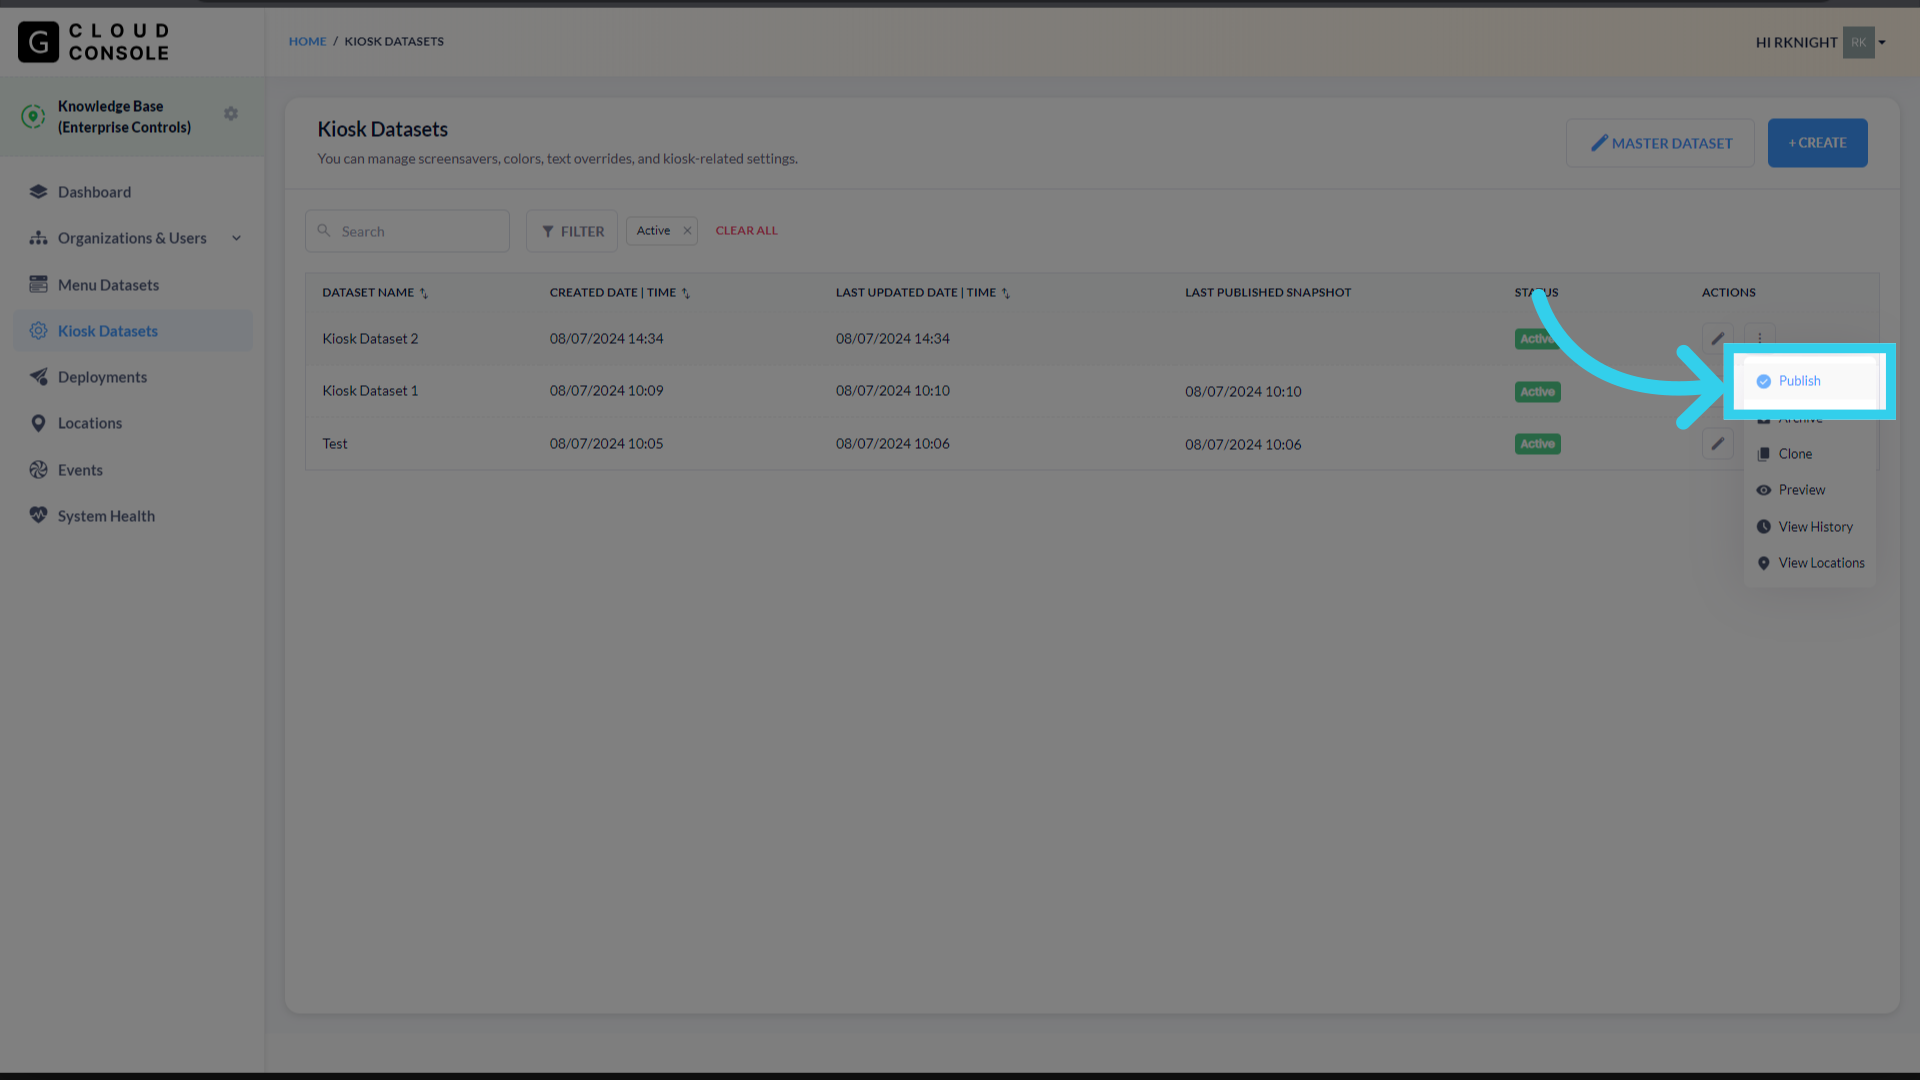The height and width of the screenshot is (1080, 1920).
Task: Click published snapshot 08/07/2024 10:10
Action: click(1243, 392)
